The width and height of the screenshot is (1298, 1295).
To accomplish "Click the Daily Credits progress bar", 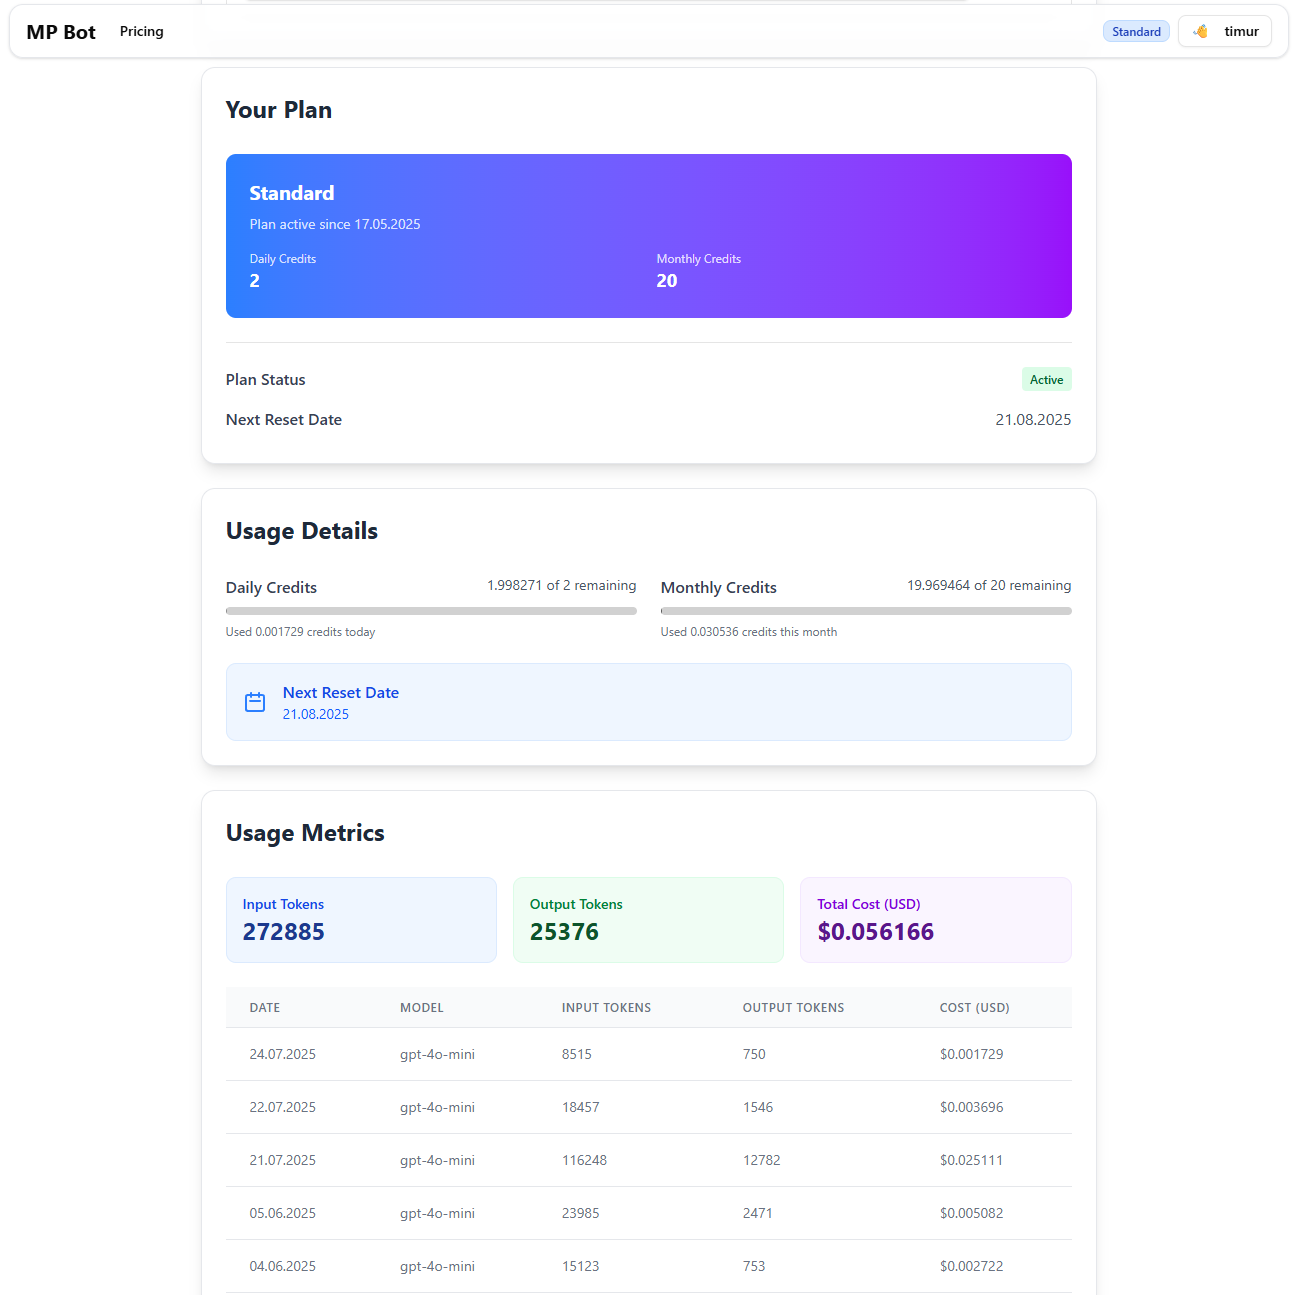I will 431,610.
